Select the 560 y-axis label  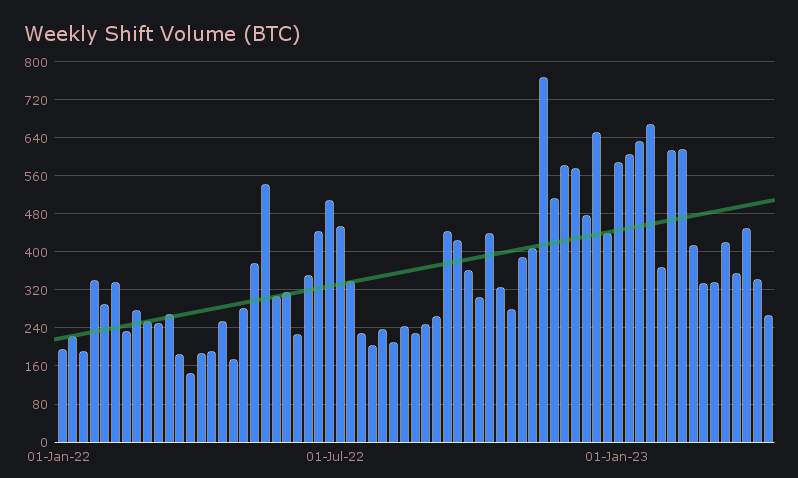pos(36,176)
